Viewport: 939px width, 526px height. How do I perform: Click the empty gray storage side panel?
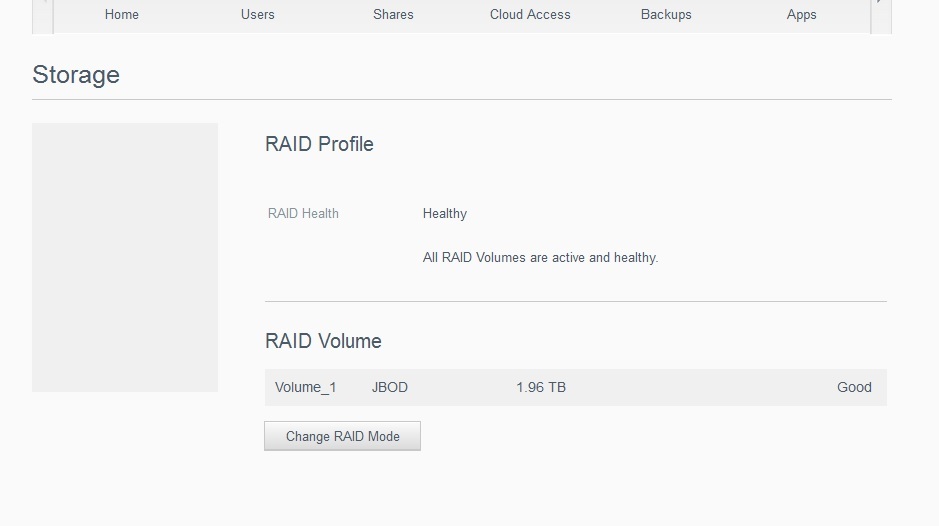125,257
